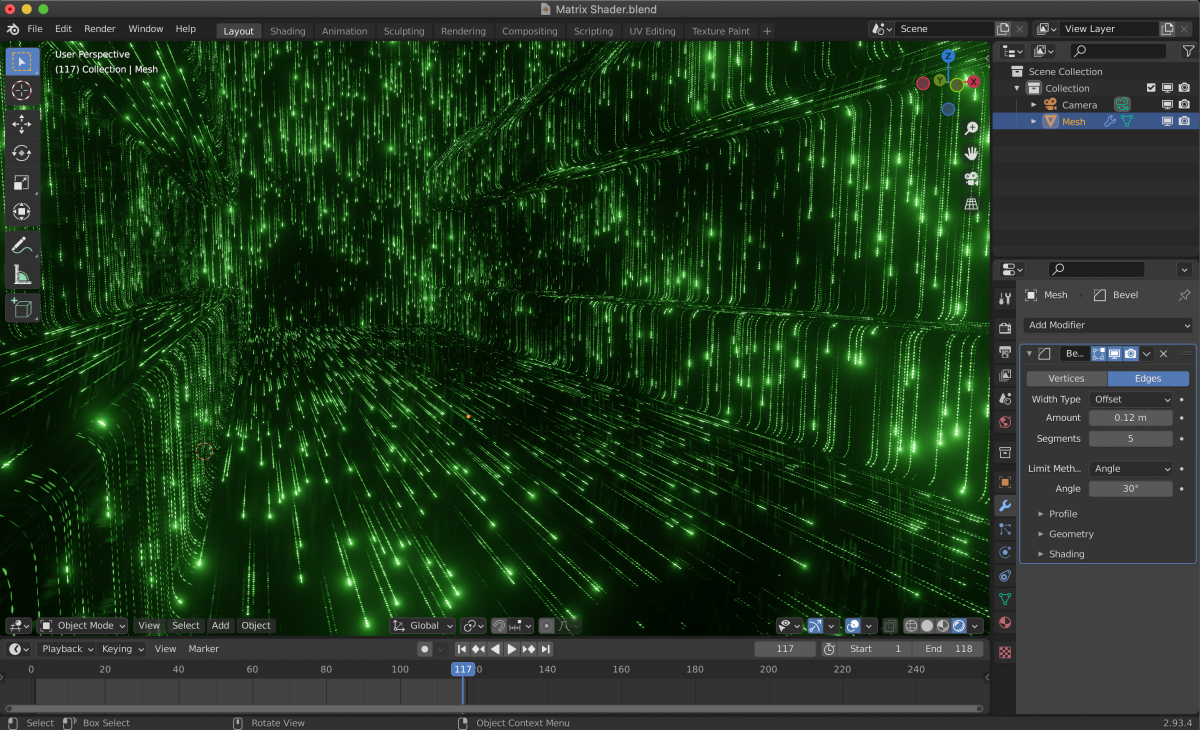Toggle Bevel modifier viewport display
1200x730 pixels.
1114,353
